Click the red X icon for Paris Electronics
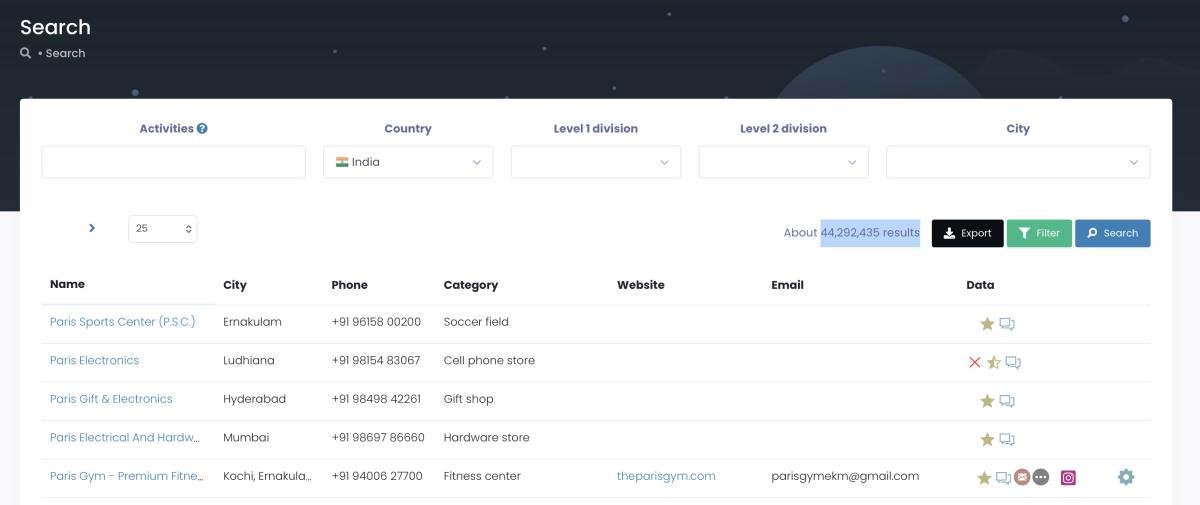Viewport: 1200px width, 505px height. click(975, 362)
